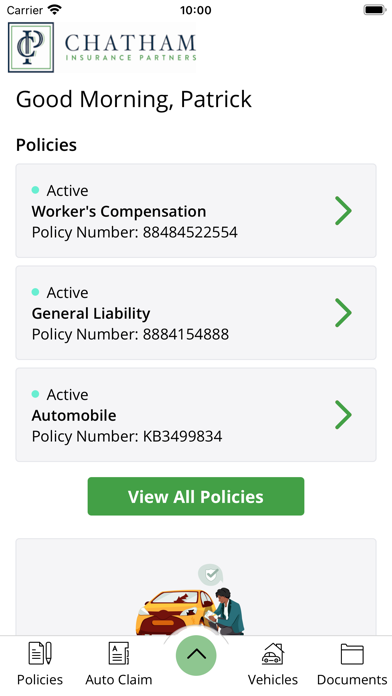
Task: Tap the Auto Claim document icon
Action: click(119, 653)
